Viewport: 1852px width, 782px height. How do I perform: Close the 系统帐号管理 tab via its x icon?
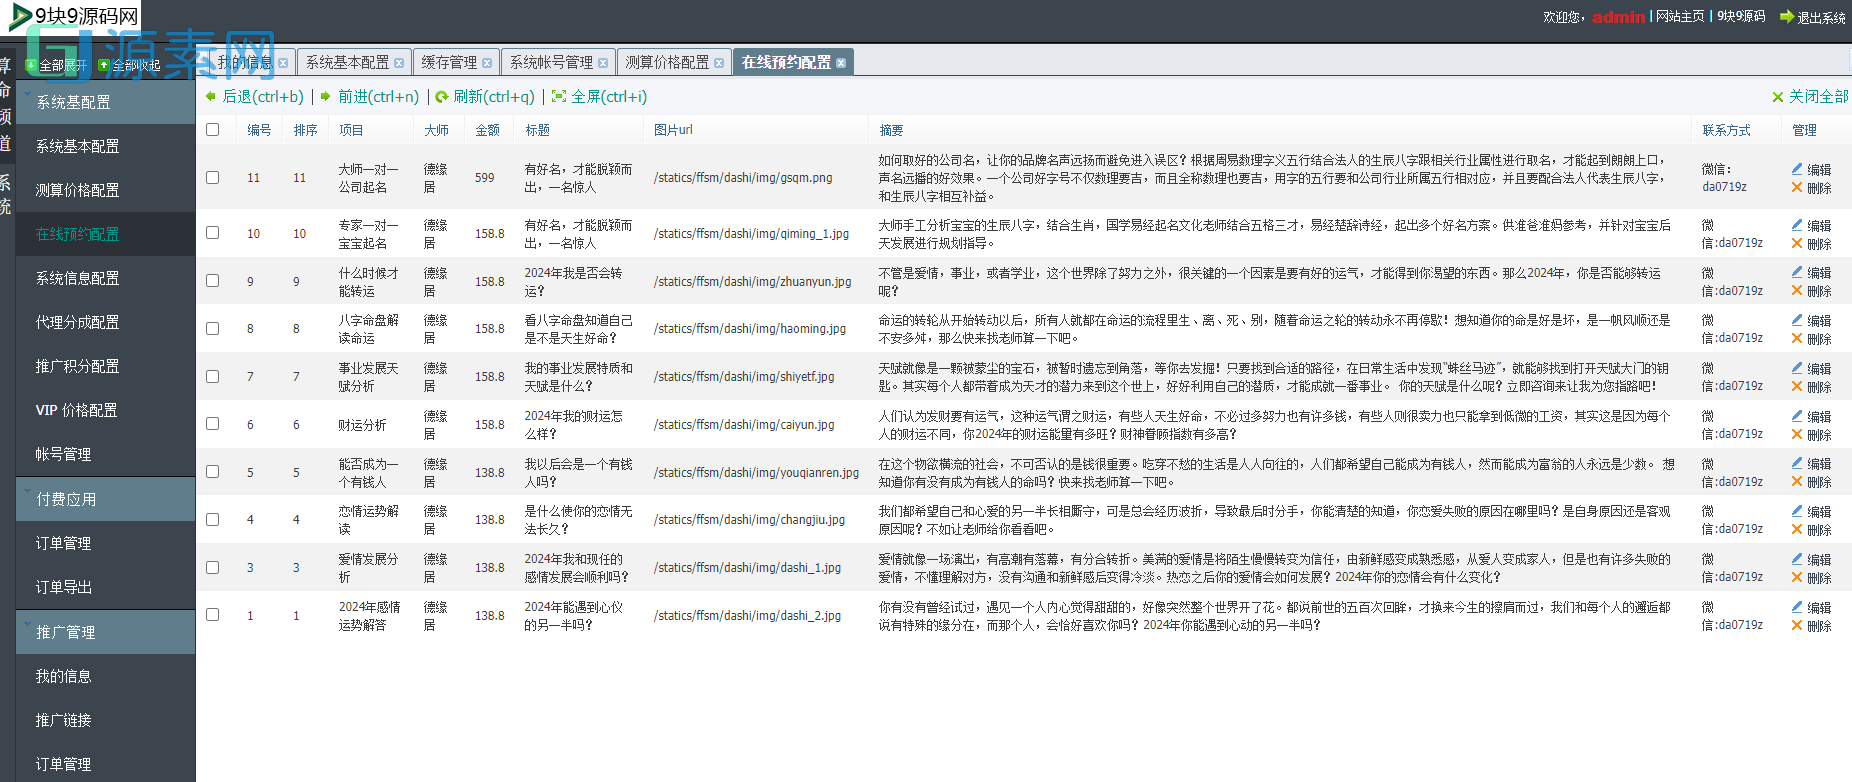(603, 63)
